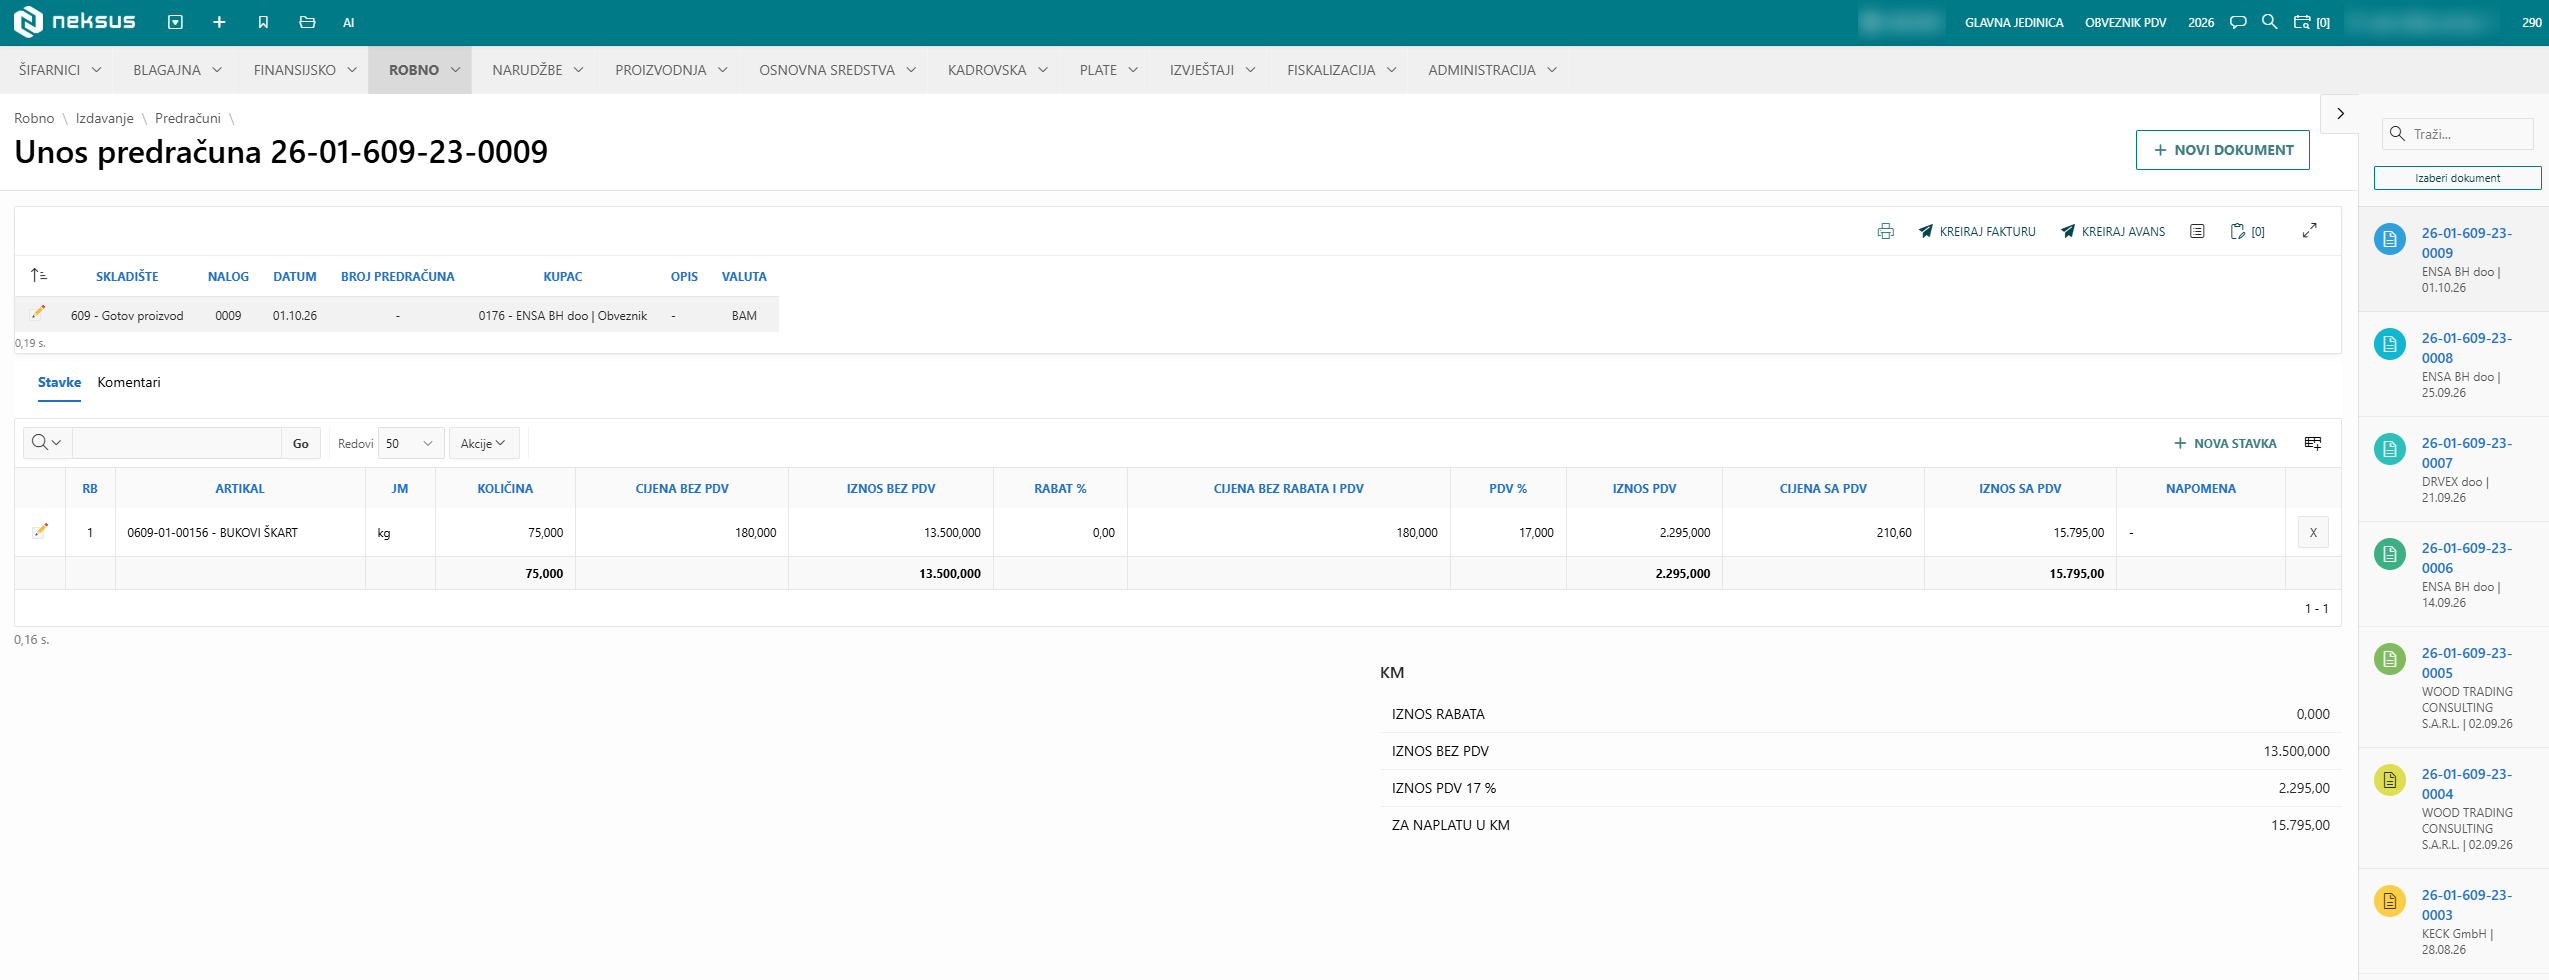The height and width of the screenshot is (980, 2549).
Task: Click KREIRAJ FAKTURU
Action: (x=1976, y=231)
